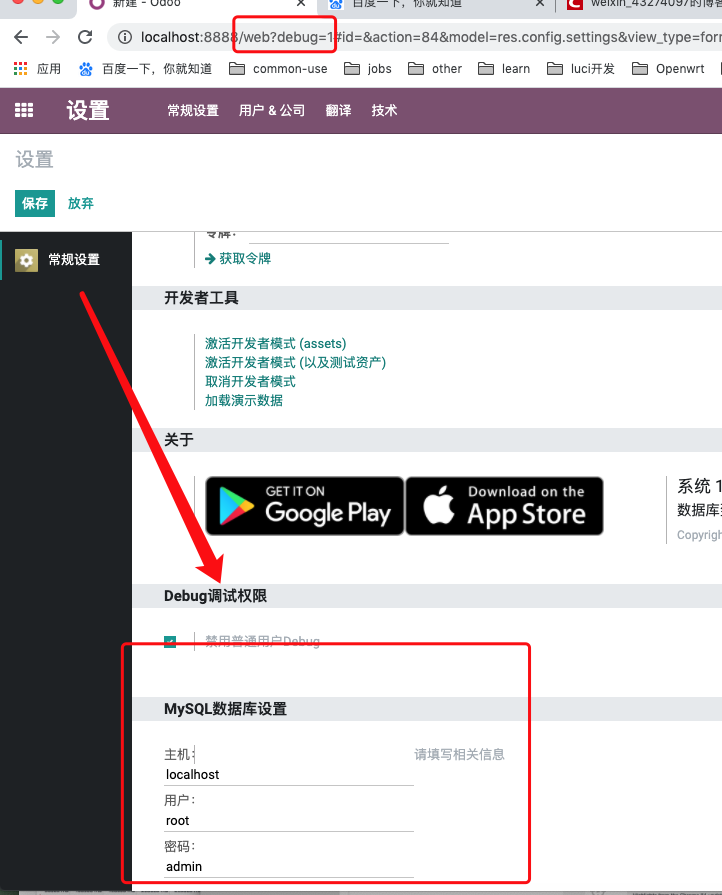Click 激活开发者模式 (以及测试资产) link

pos(296,362)
